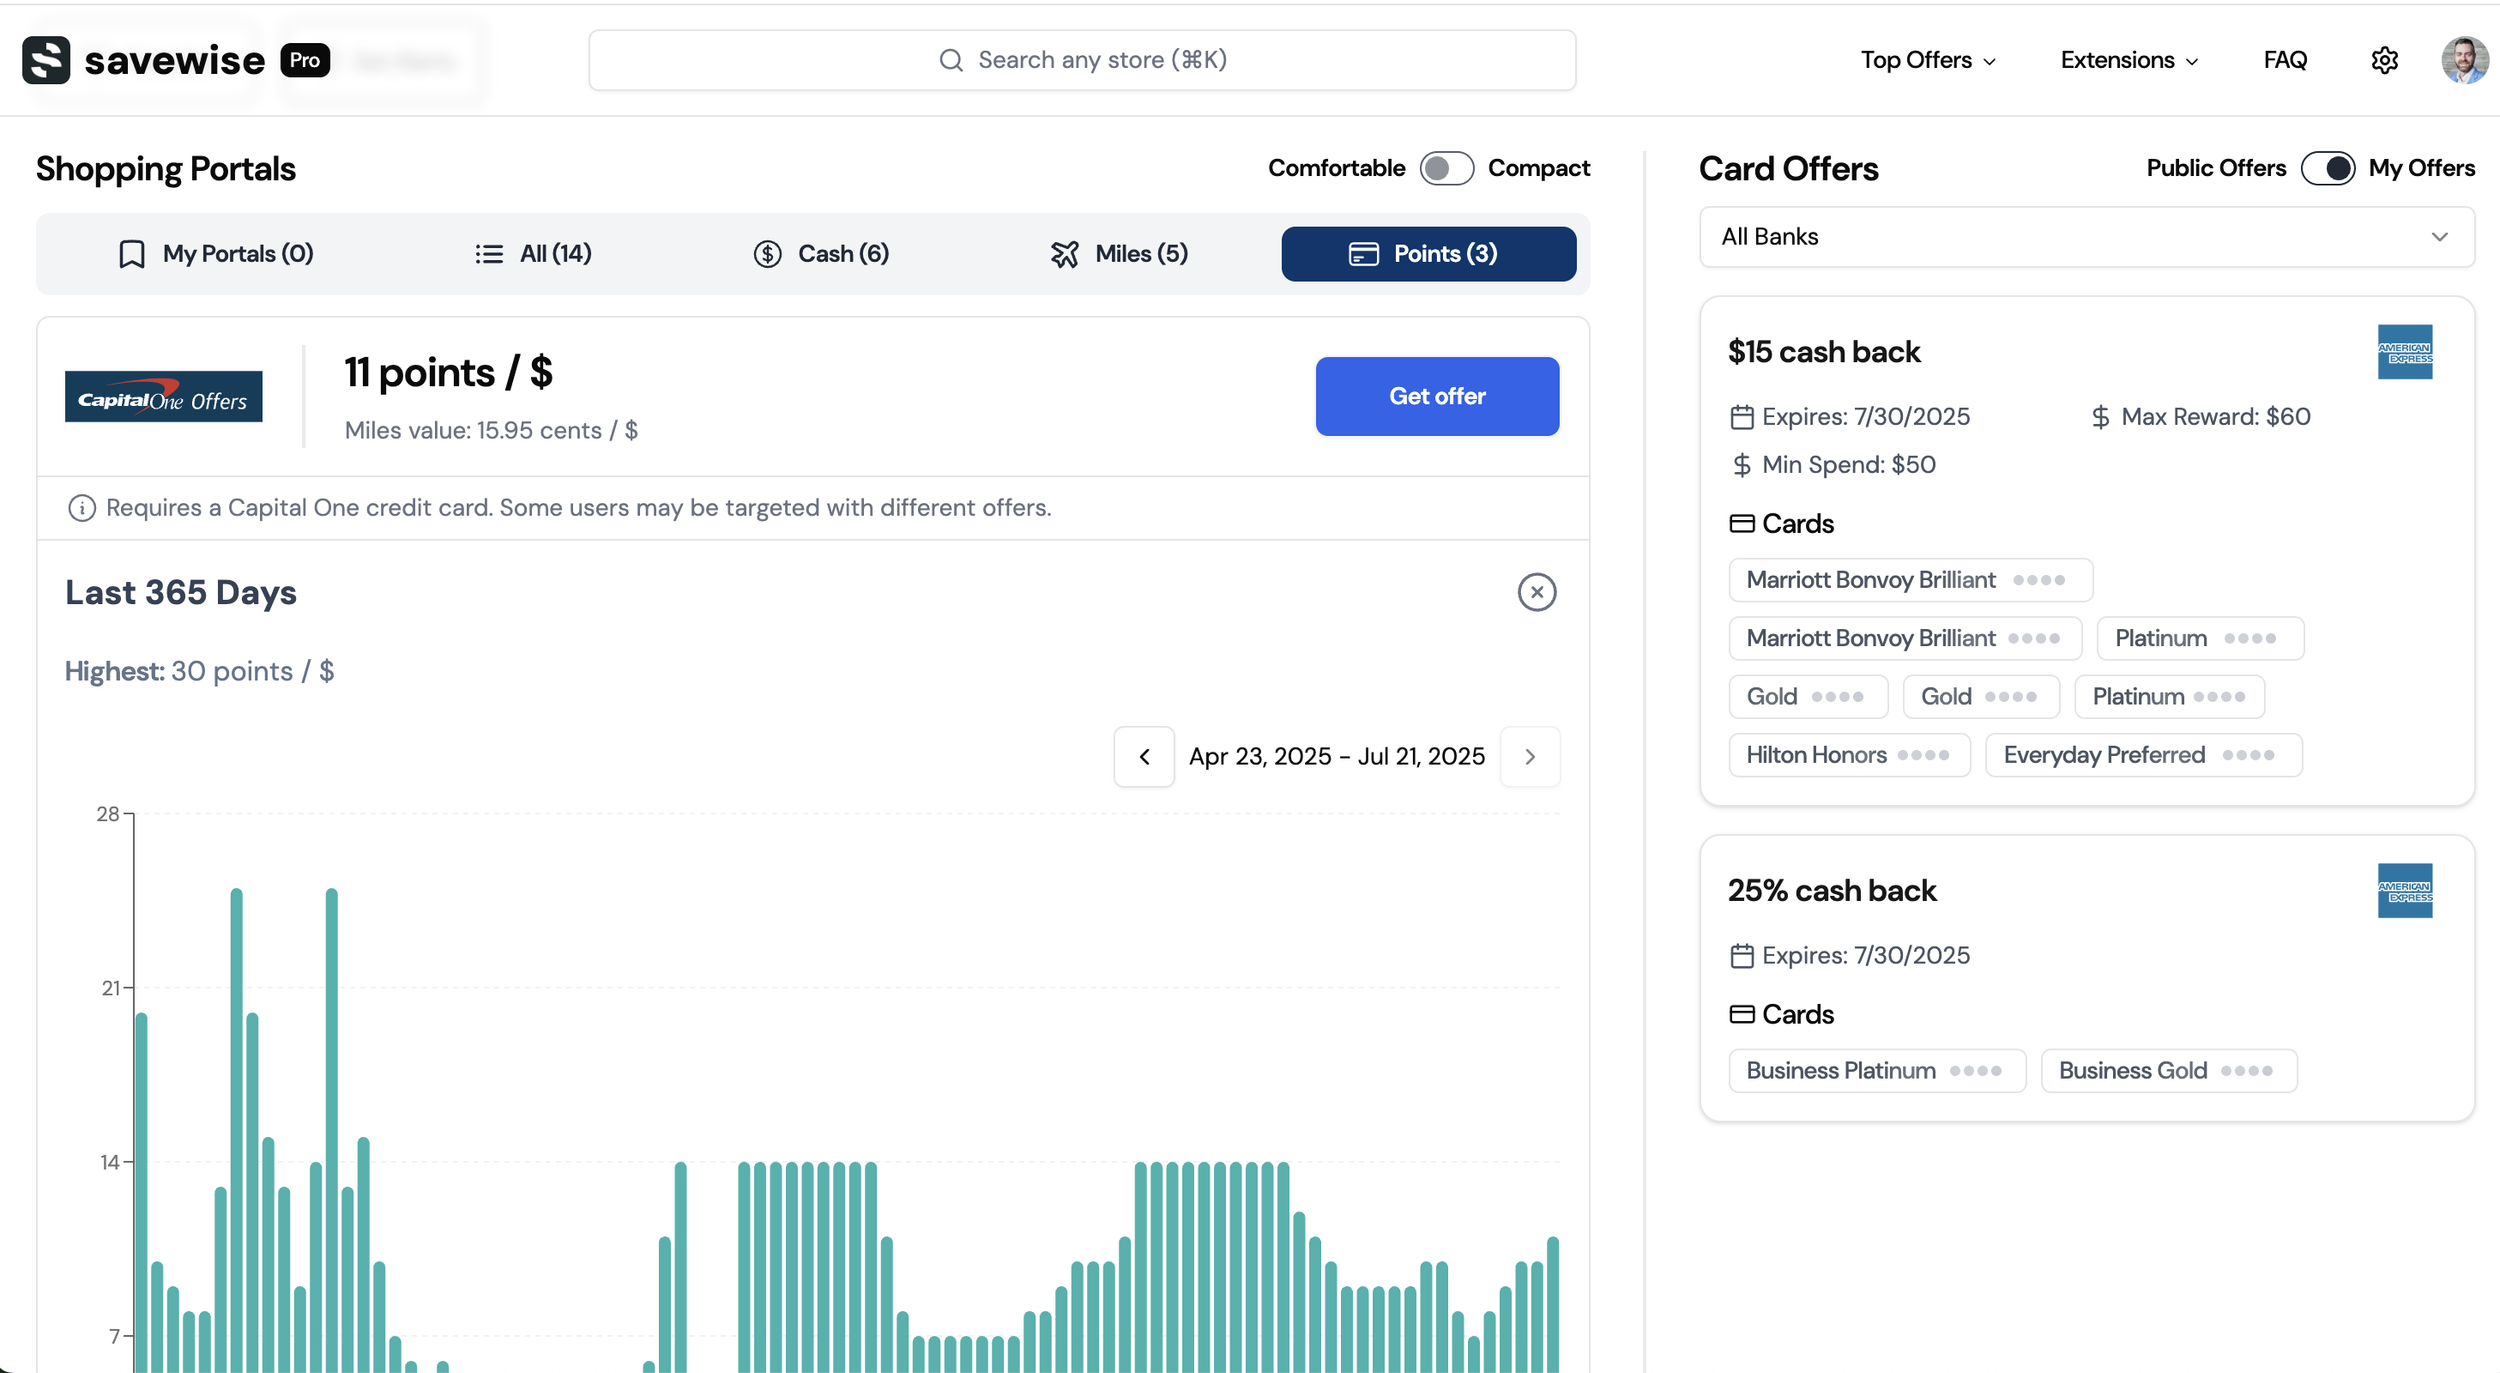Click American Express logo on $15 offer

click(x=2404, y=352)
